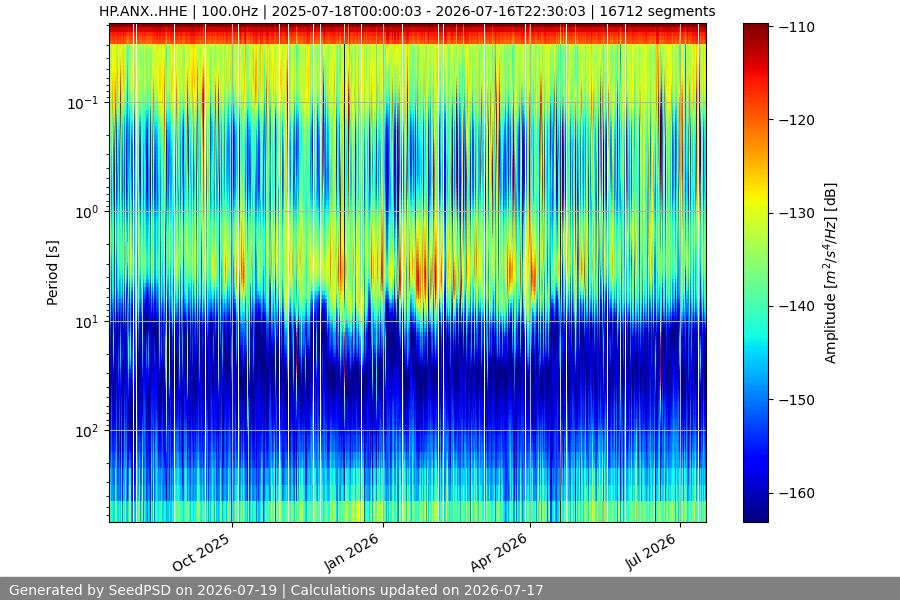Viewport: 900px width, 600px height.
Task: Click the −160 colorbar tick label
Action: (x=797, y=493)
